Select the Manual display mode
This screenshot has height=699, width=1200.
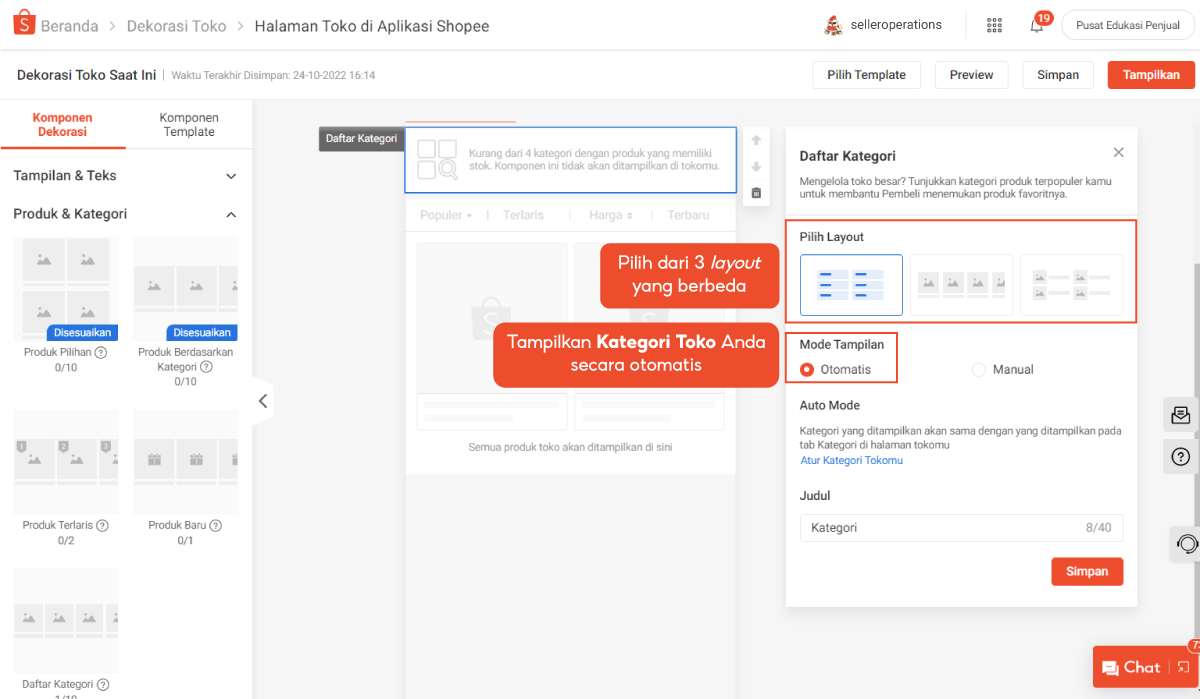[979, 370]
